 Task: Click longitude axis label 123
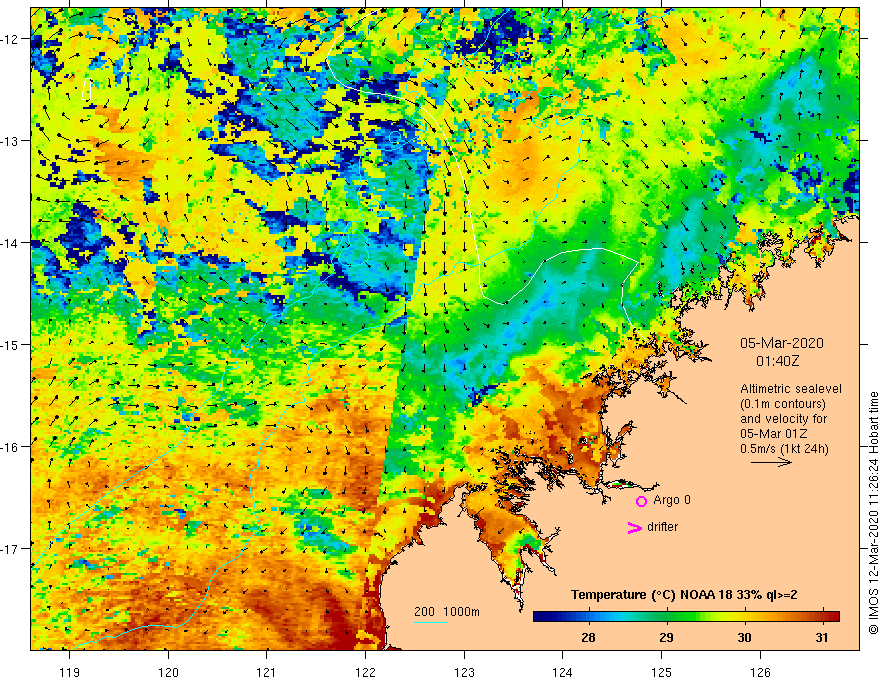coord(464,672)
